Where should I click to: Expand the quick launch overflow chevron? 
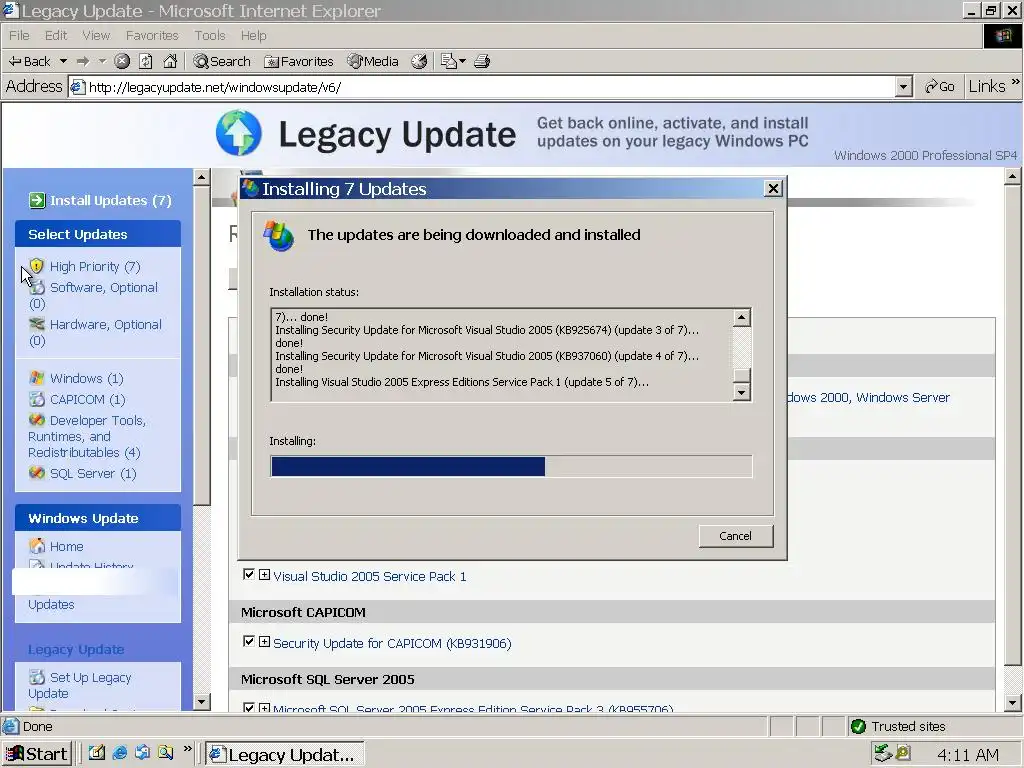point(188,748)
